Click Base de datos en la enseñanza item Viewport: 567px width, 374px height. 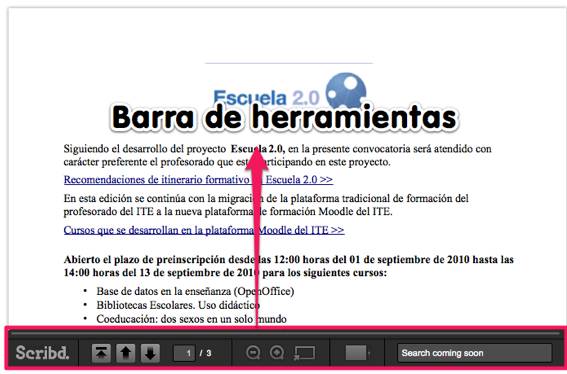195,291
